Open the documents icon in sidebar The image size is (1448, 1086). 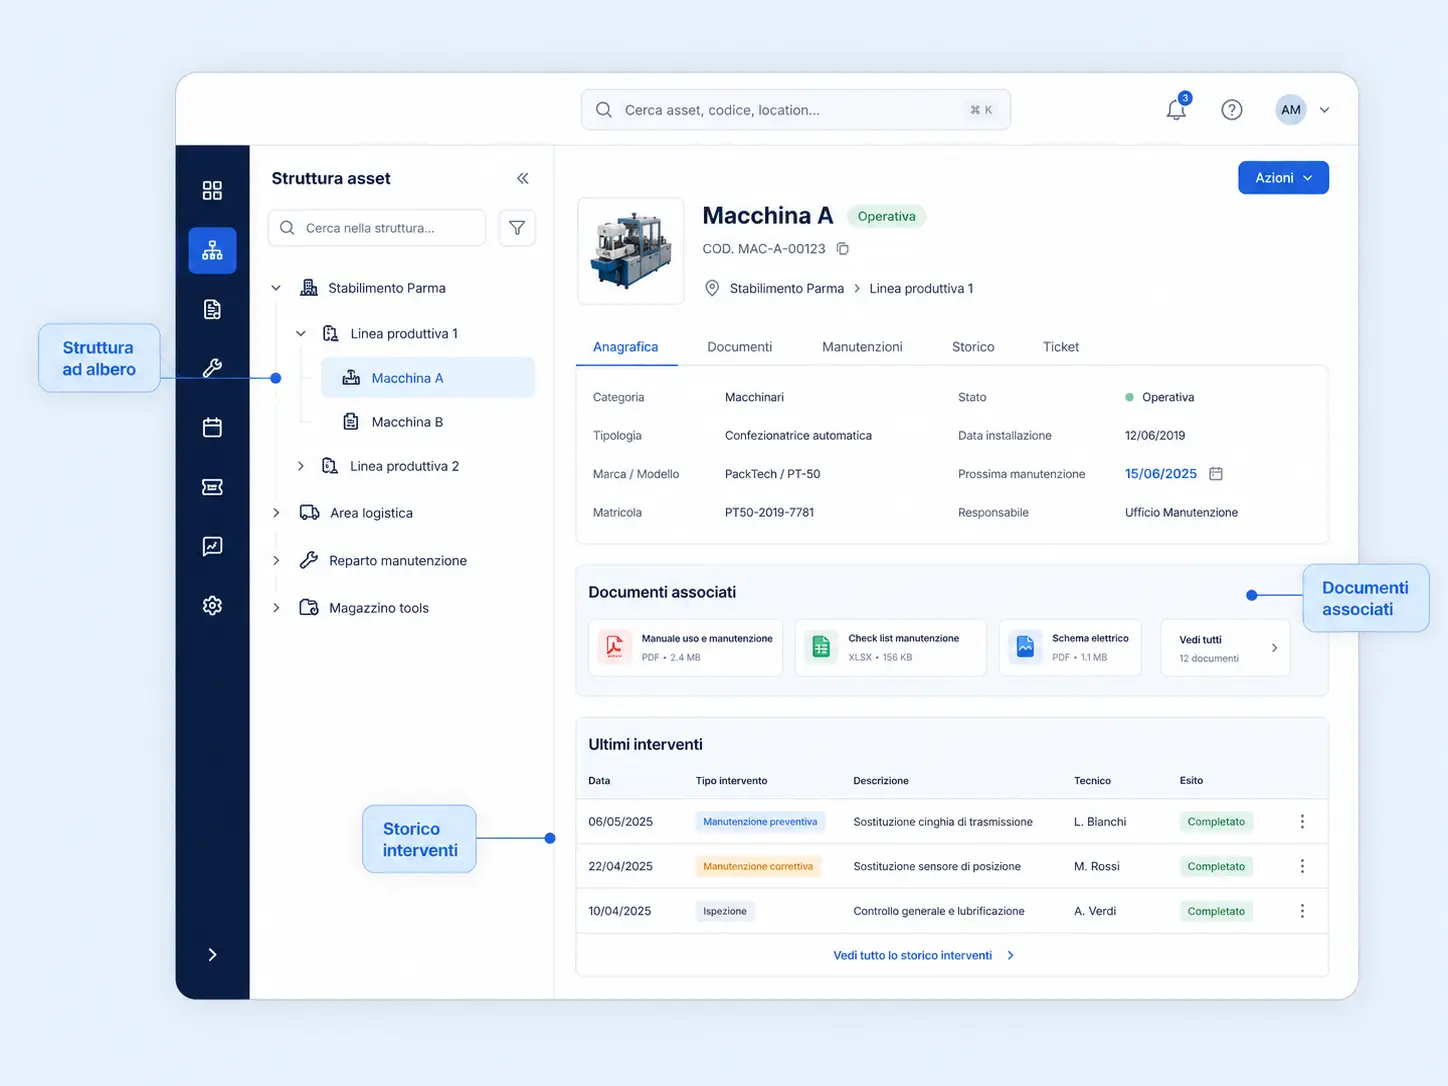212,309
